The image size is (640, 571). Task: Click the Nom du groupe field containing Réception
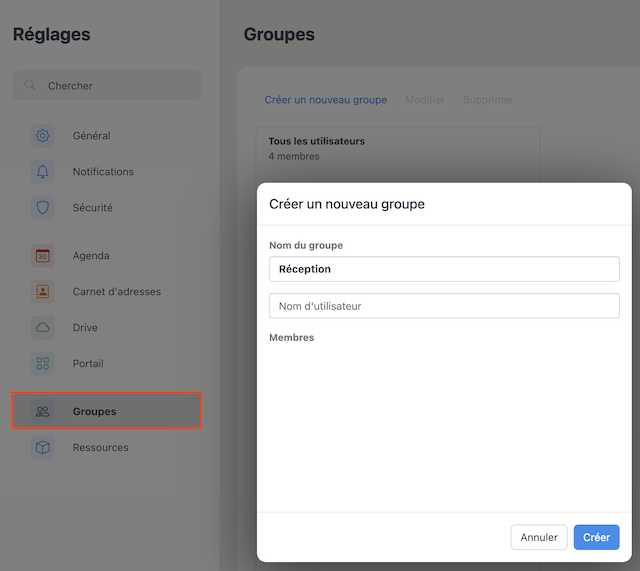[444, 269]
